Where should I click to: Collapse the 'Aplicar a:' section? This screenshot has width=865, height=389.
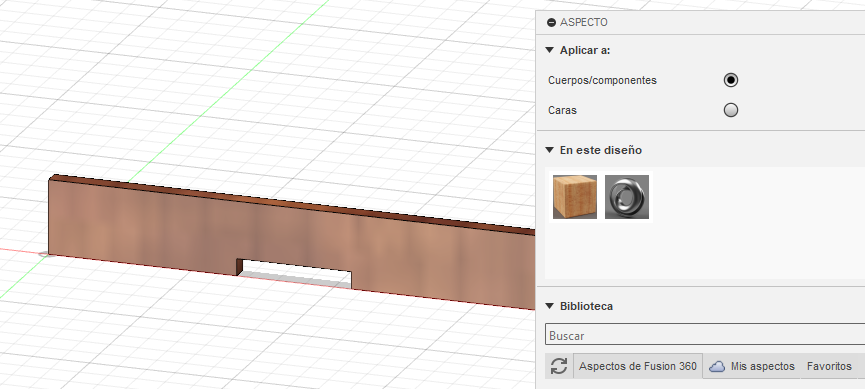pyautogui.click(x=549, y=50)
